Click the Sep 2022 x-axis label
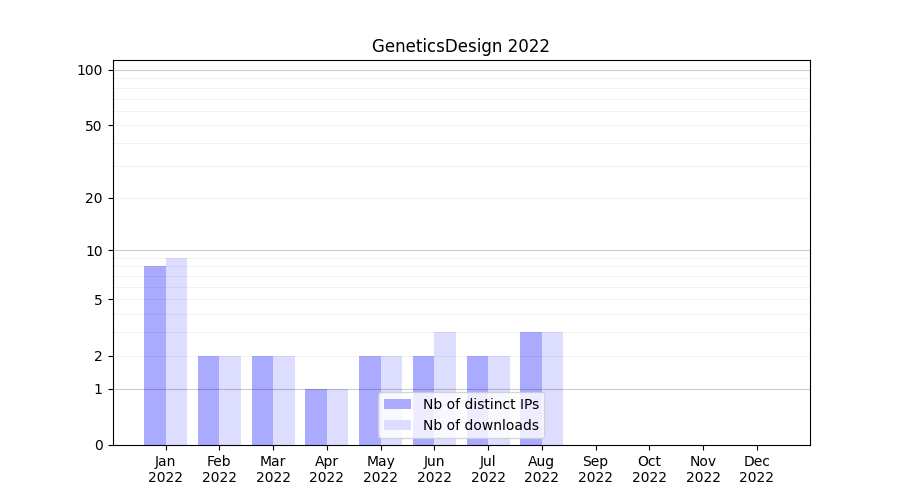This screenshot has height=500, width=900. tap(595, 469)
